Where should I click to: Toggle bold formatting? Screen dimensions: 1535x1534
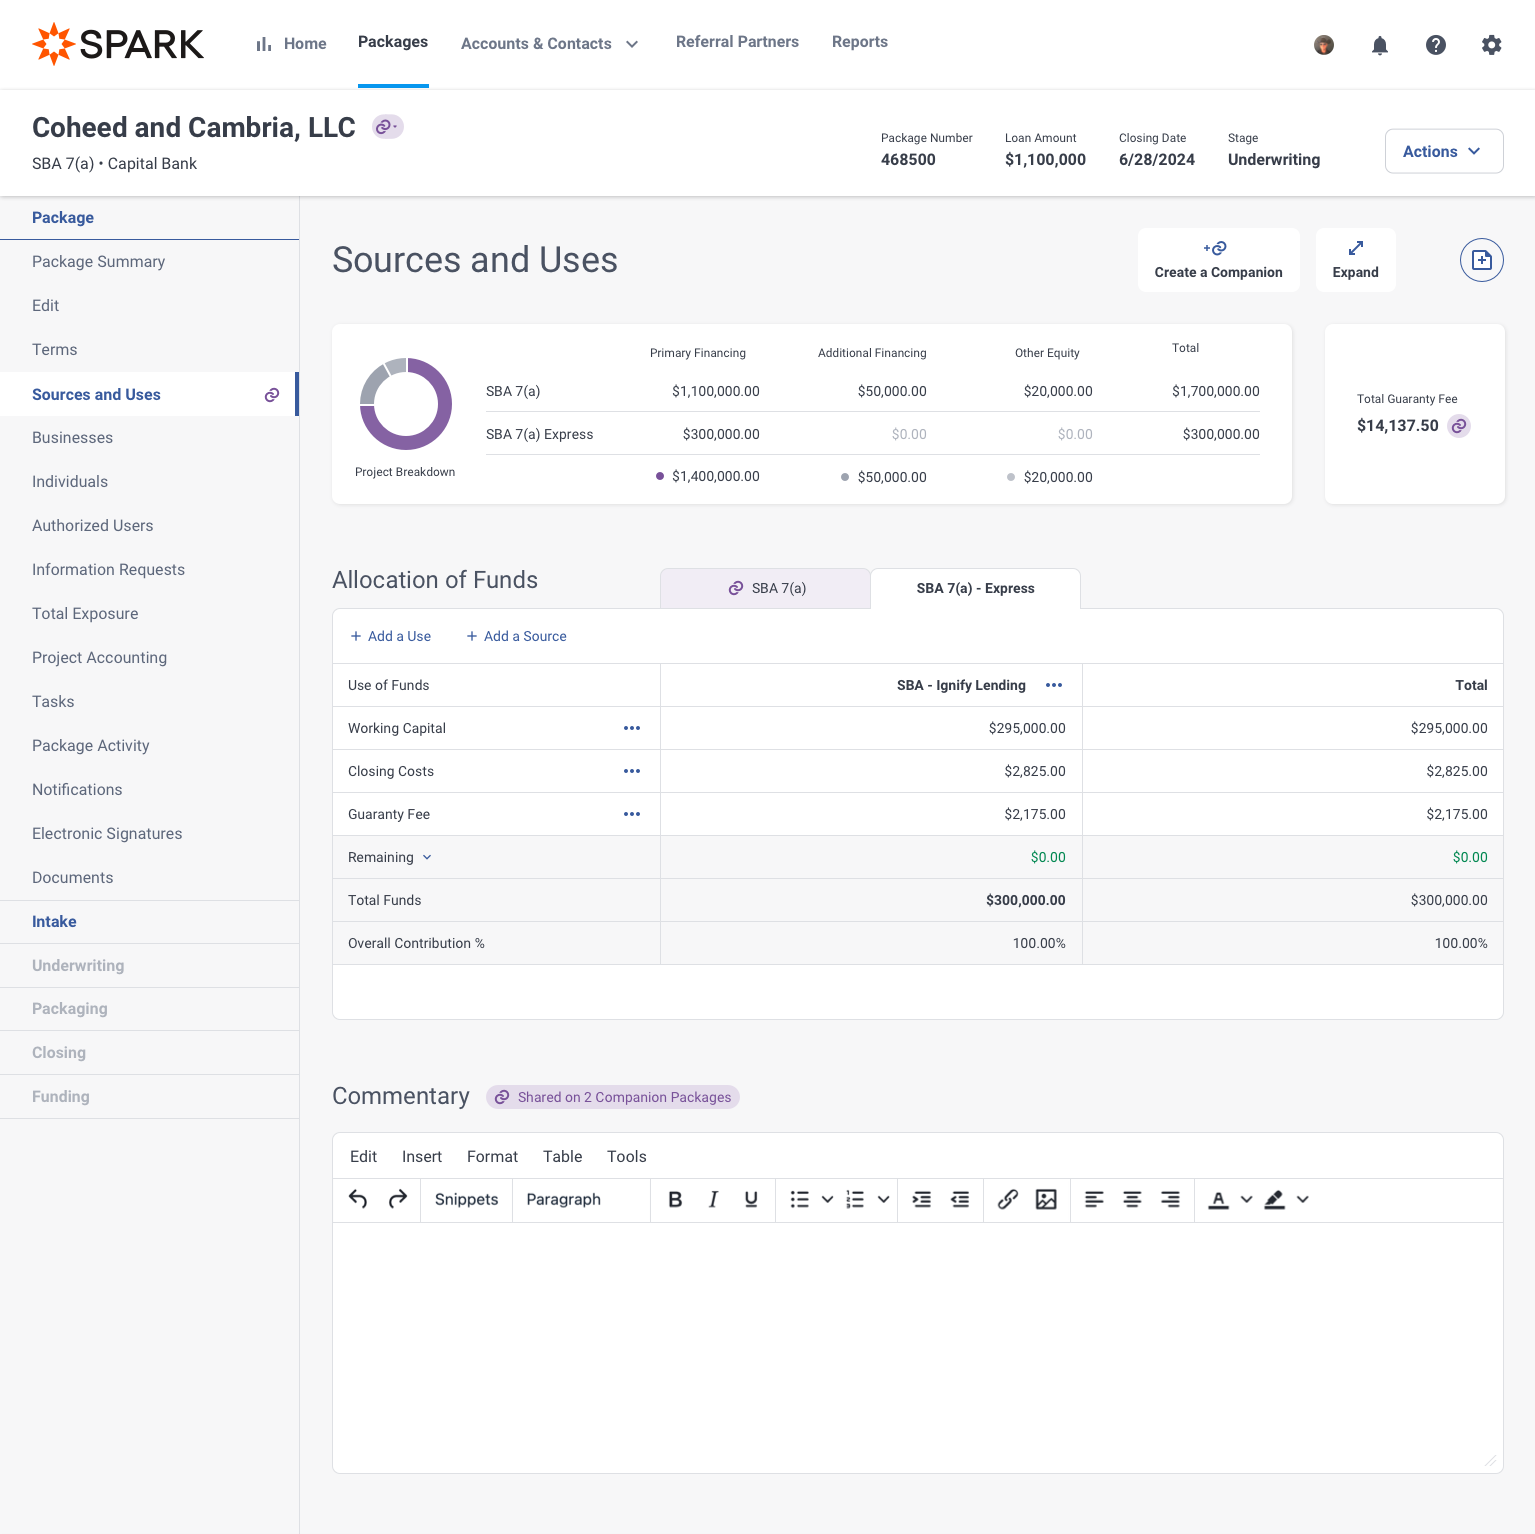675,1199
